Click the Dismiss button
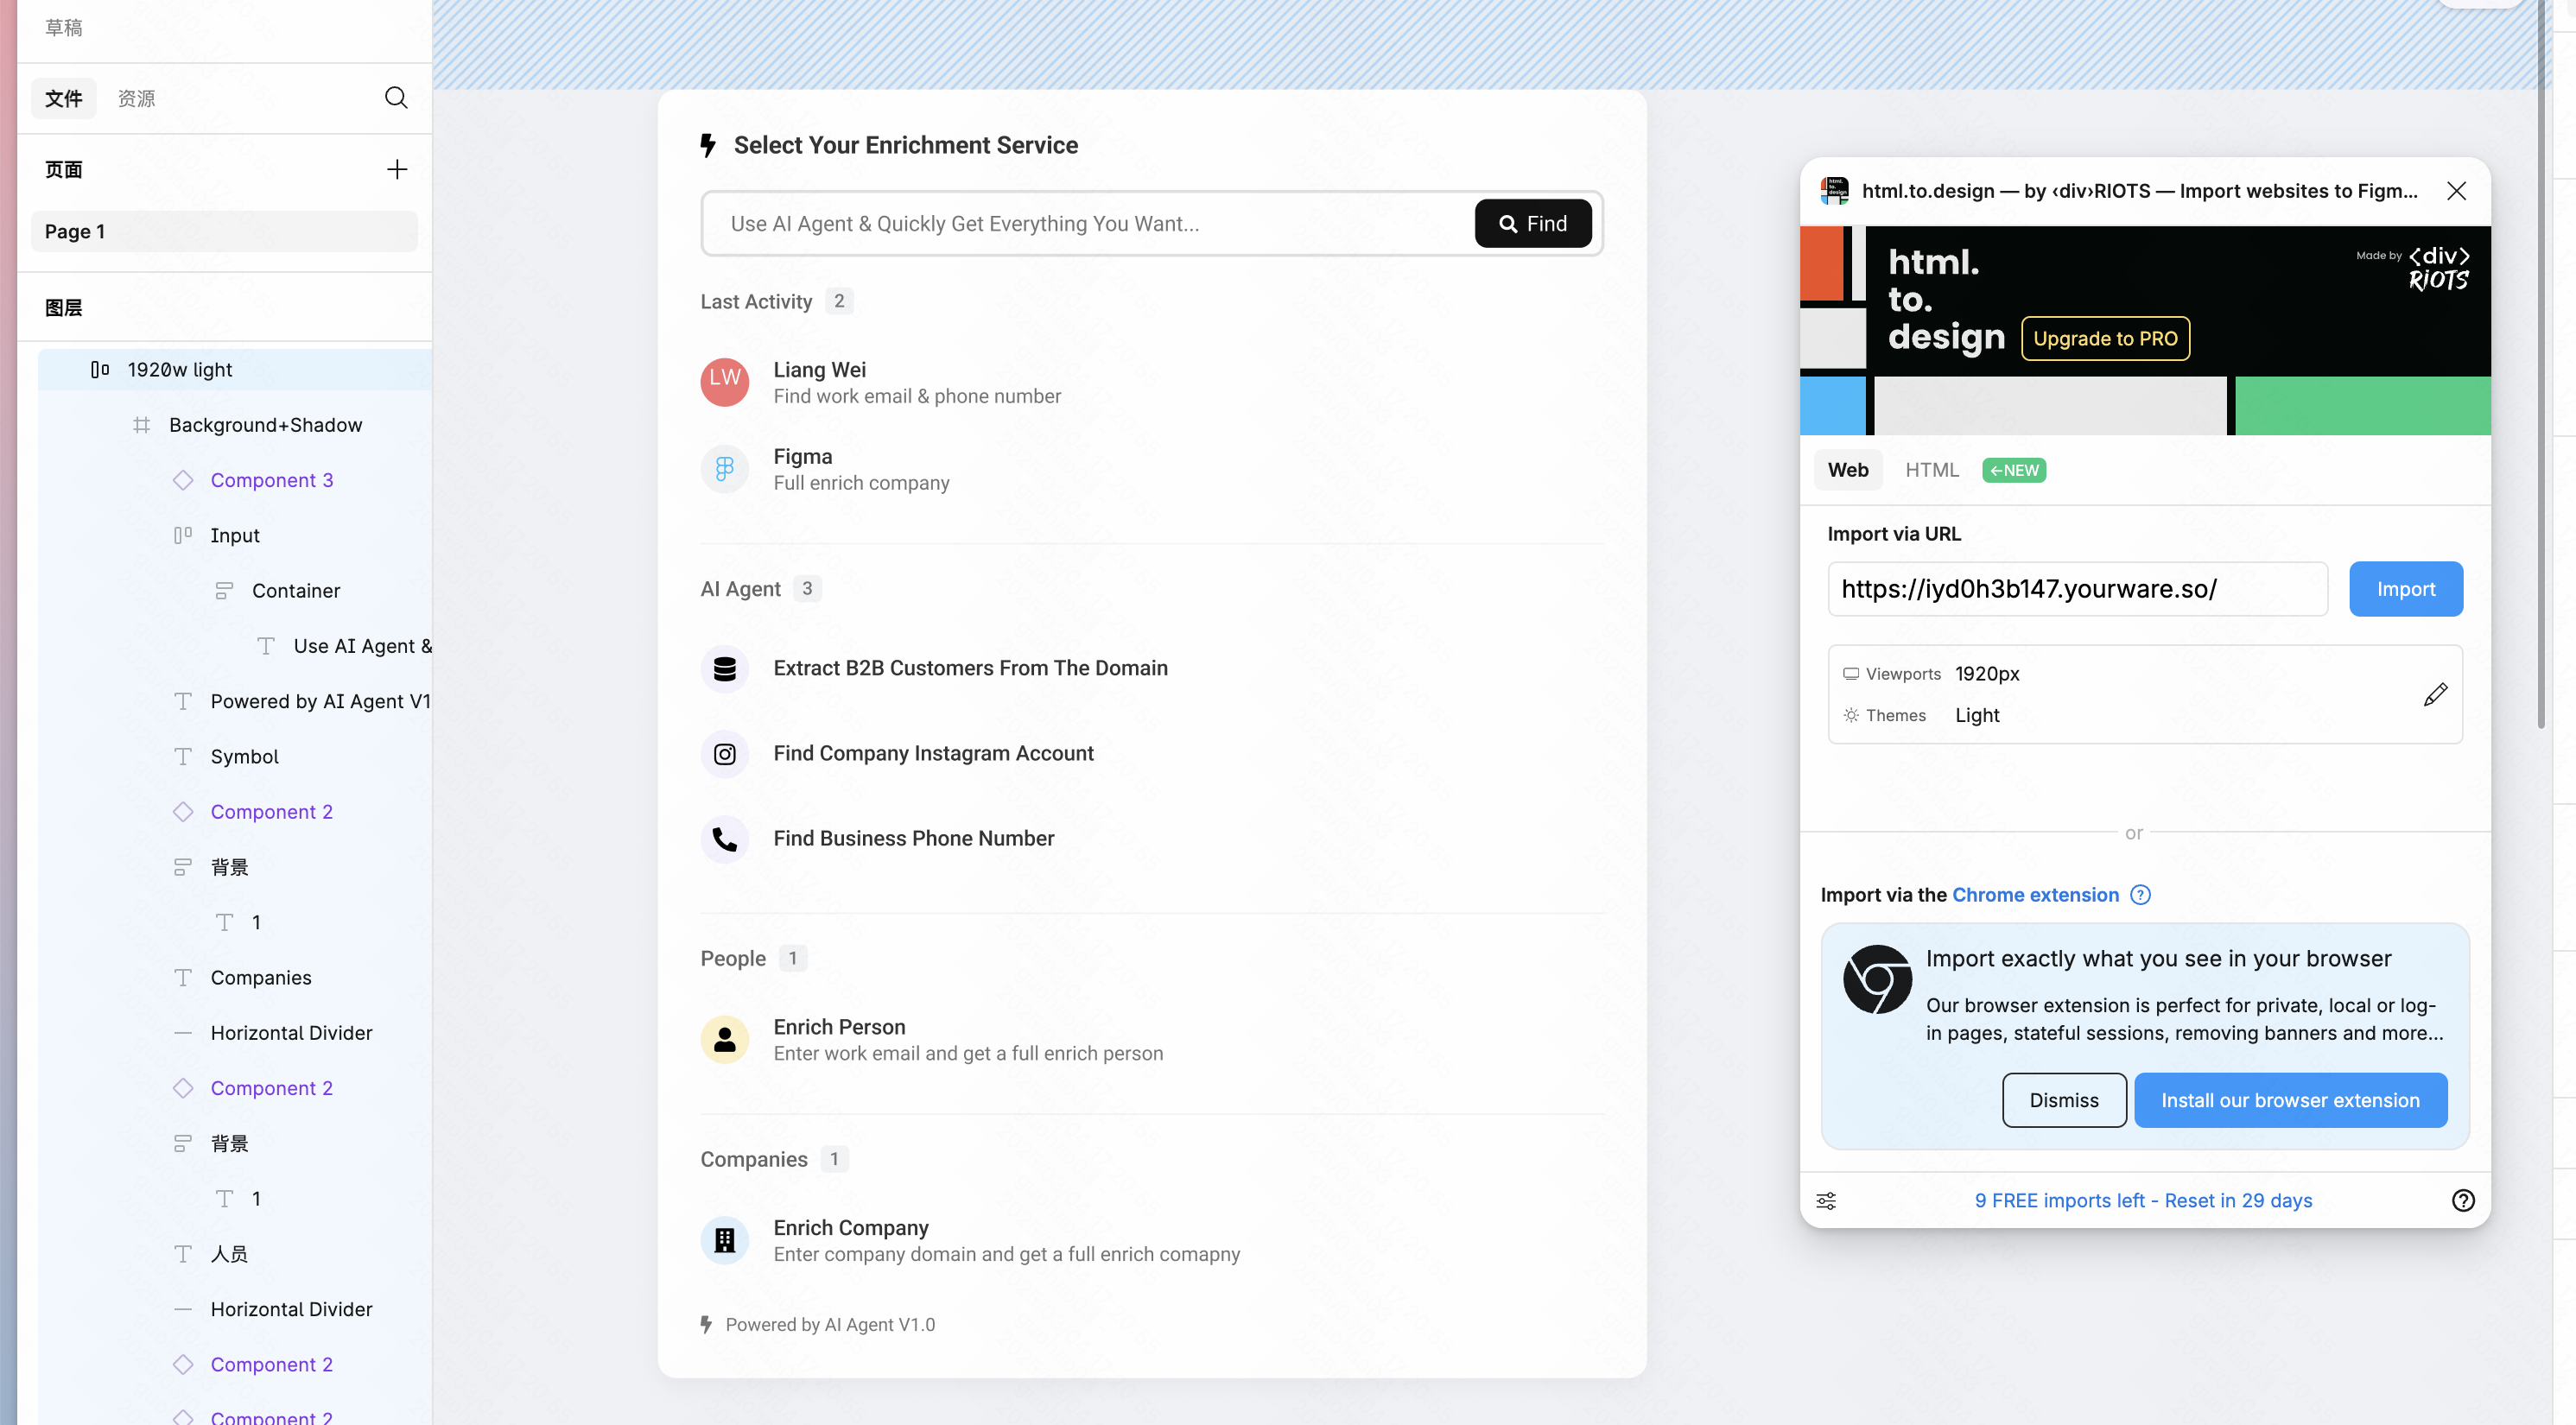 [x=2063, y=1100]
